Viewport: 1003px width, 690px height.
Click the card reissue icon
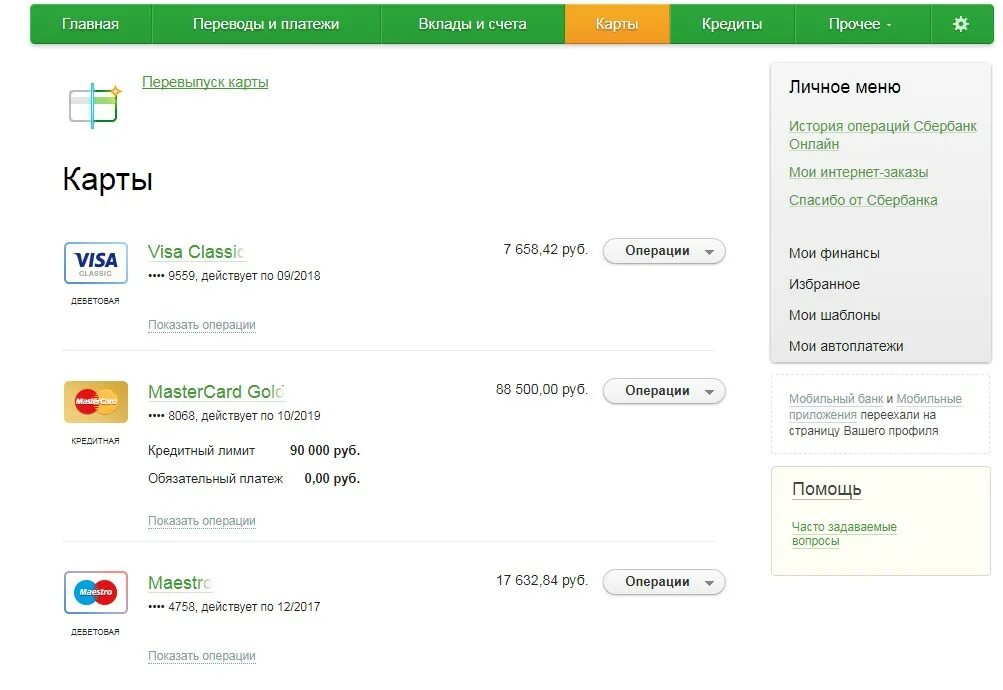(95, 105)
